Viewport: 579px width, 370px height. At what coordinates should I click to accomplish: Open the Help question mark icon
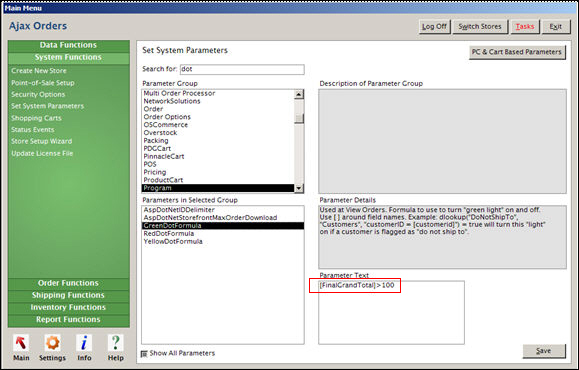tap(116, 343)
